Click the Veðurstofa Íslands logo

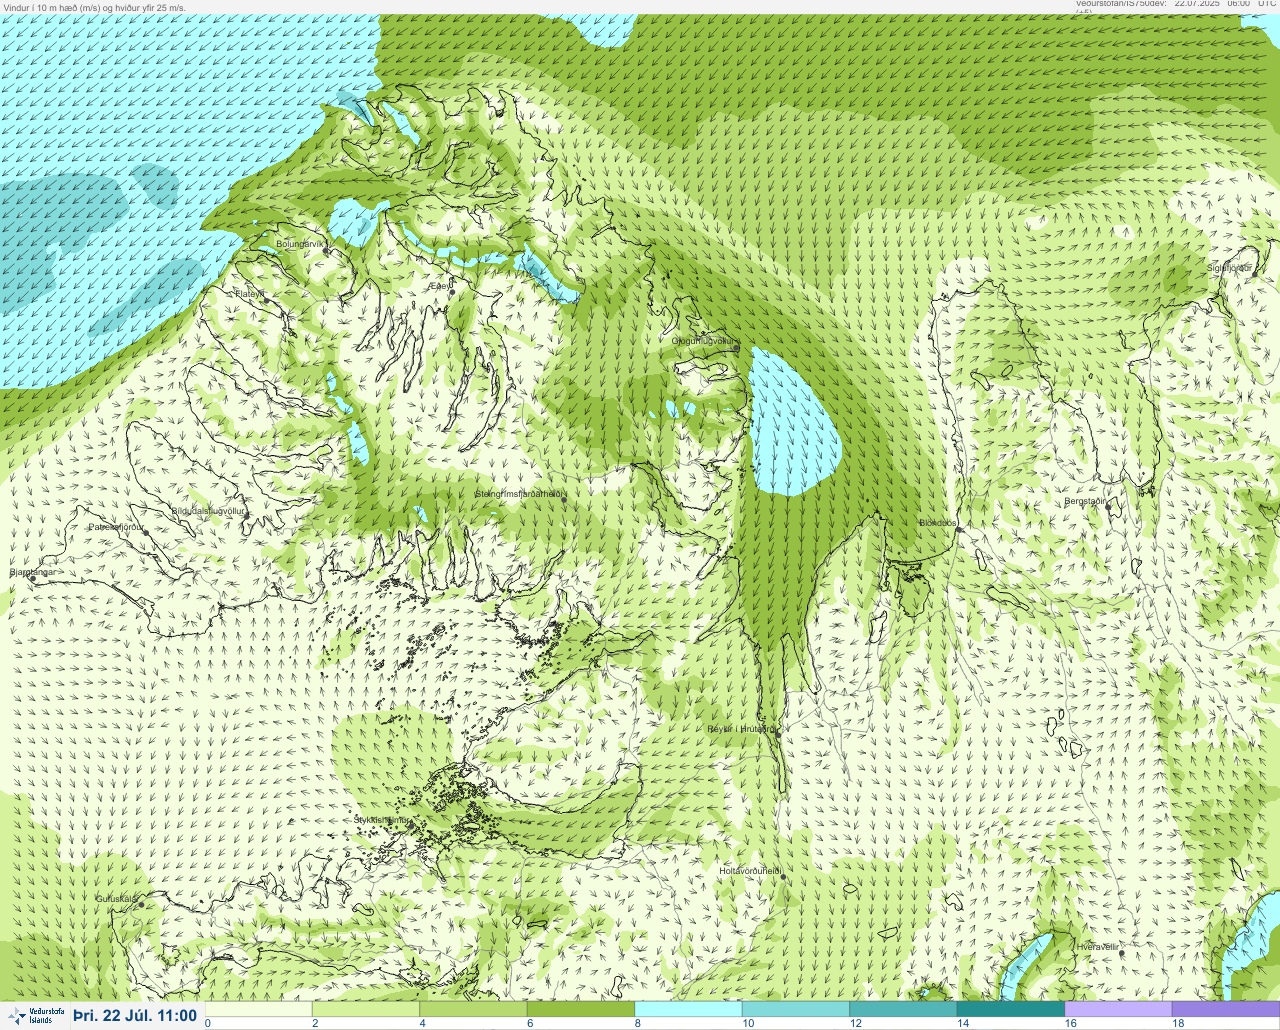[36, 1015]
